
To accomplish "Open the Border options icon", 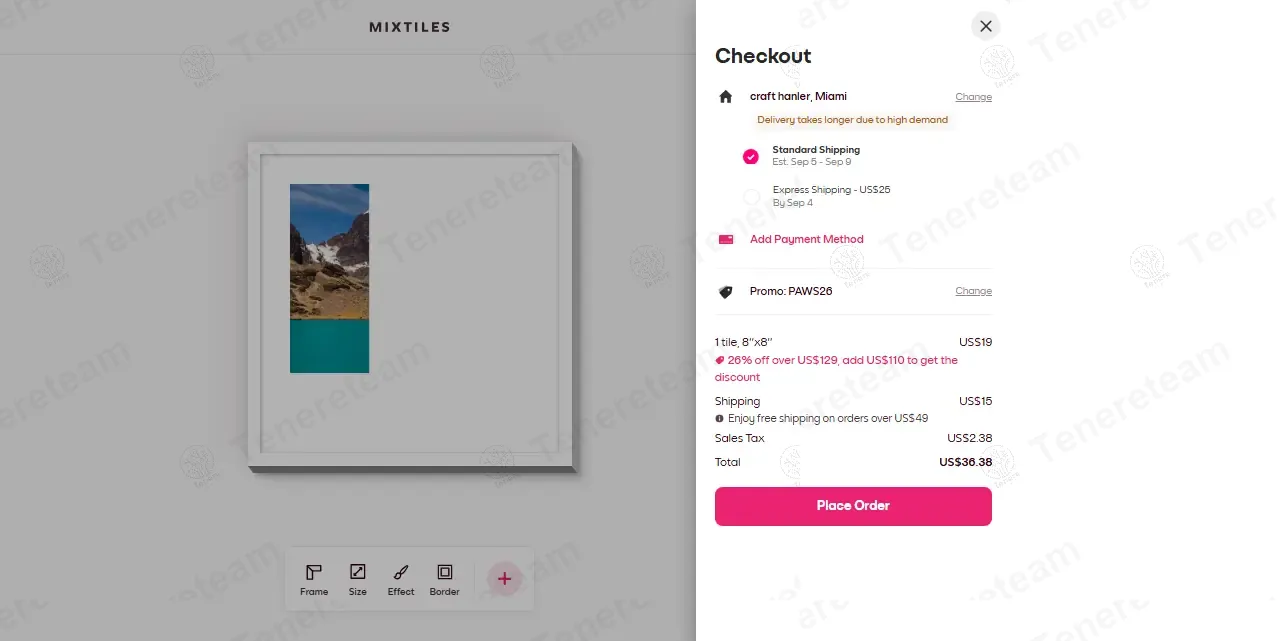I will 445,572.
